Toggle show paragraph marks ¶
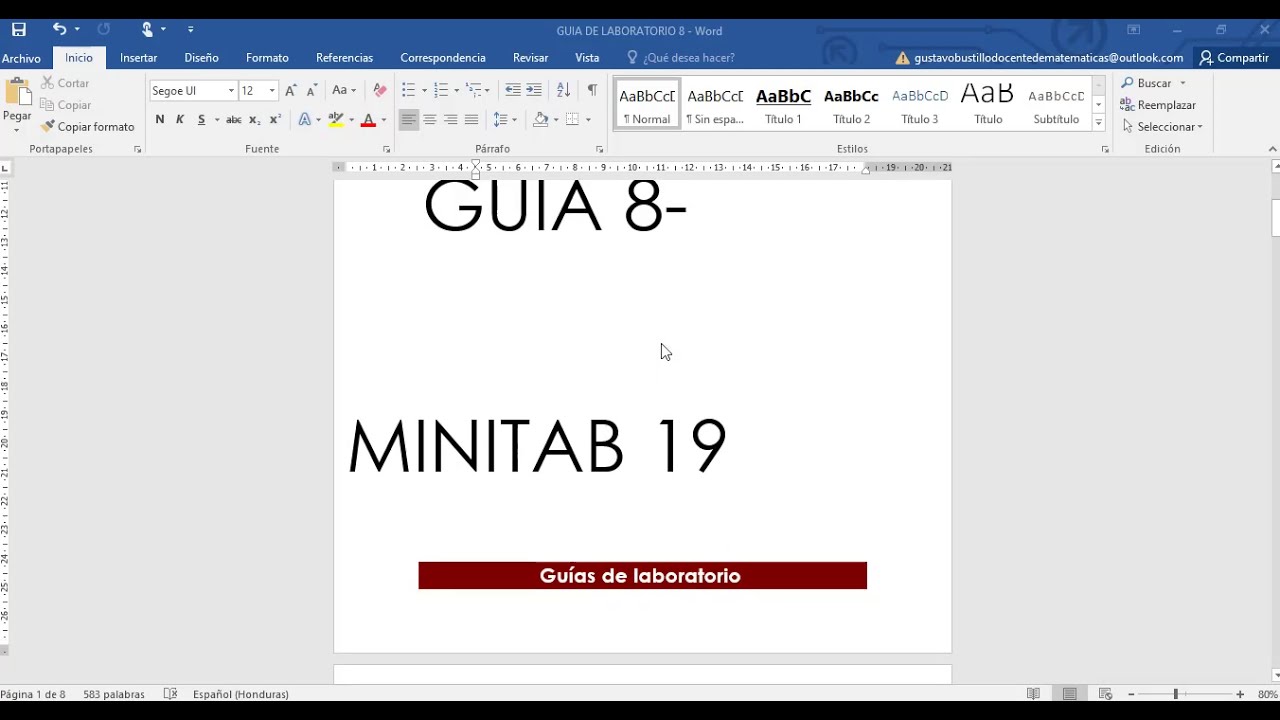The width and height of the screenshot is (1280, 720). point(592,91)
